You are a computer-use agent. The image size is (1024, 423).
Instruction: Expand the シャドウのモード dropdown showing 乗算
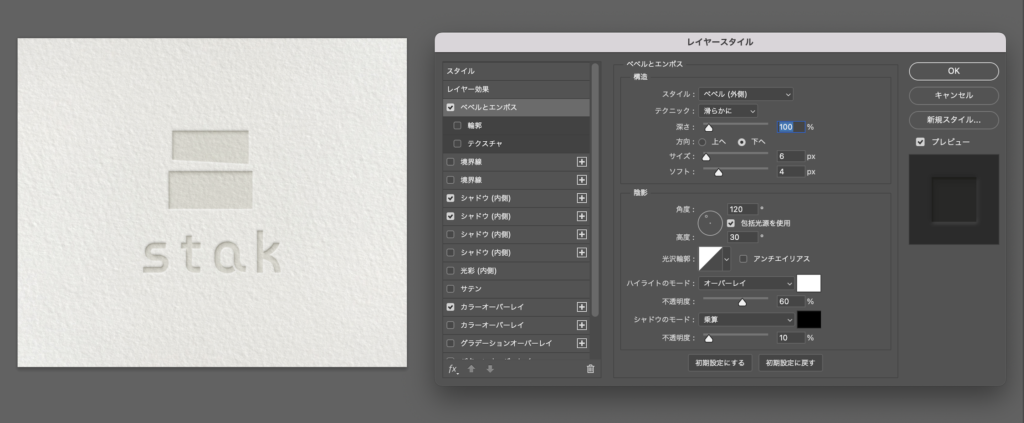pyautogui.click(x=746, y=319)
